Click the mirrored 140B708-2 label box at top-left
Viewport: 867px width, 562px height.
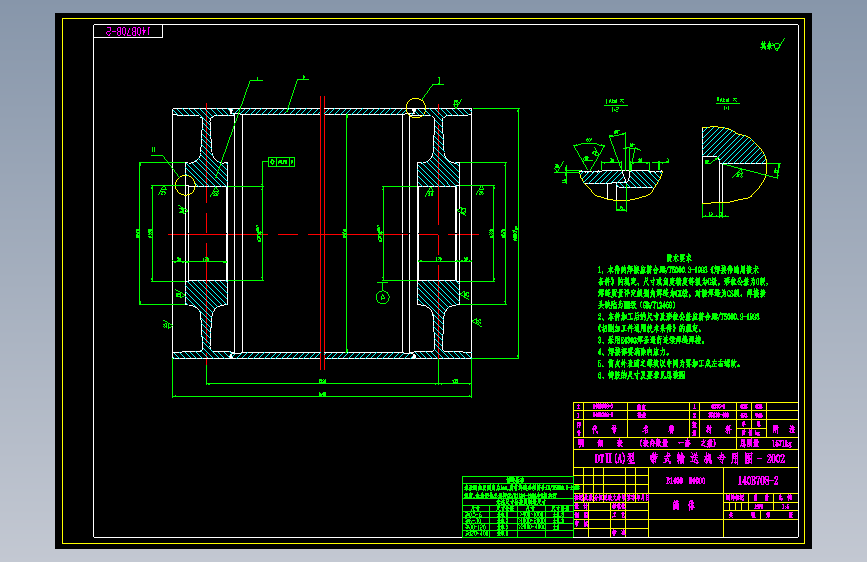[x=128, y=31]
